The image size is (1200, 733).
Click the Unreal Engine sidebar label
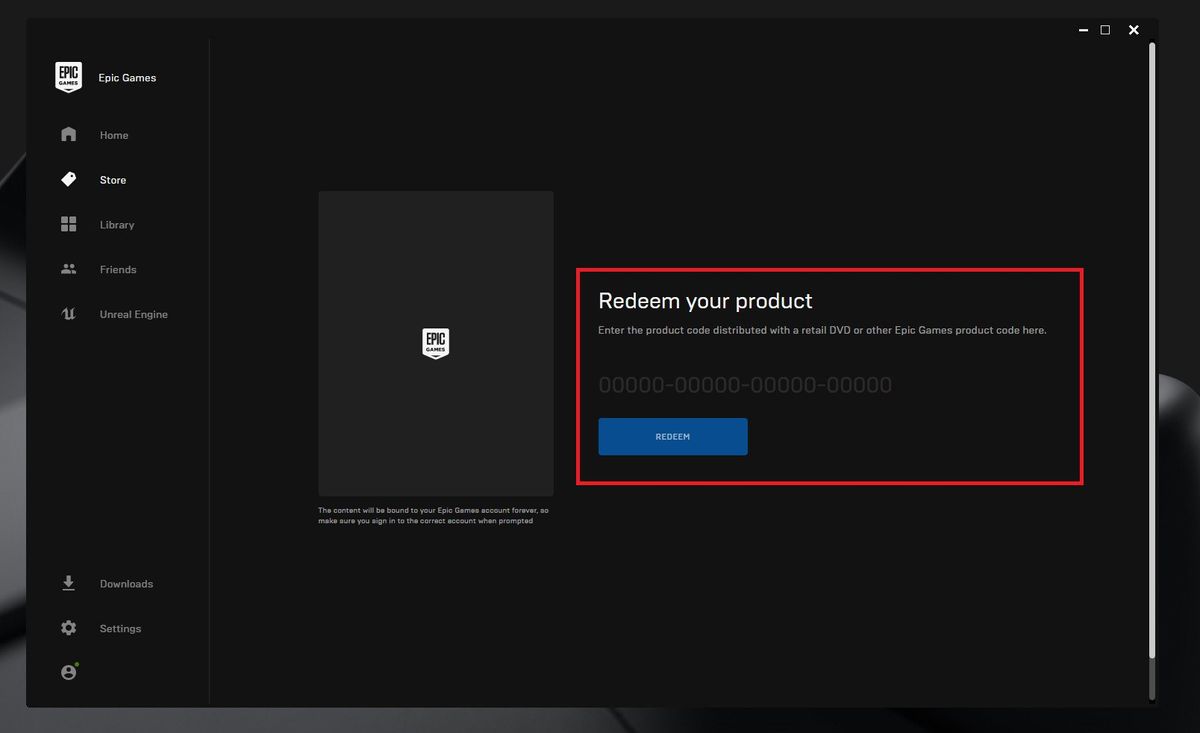[x=133, y=314]
